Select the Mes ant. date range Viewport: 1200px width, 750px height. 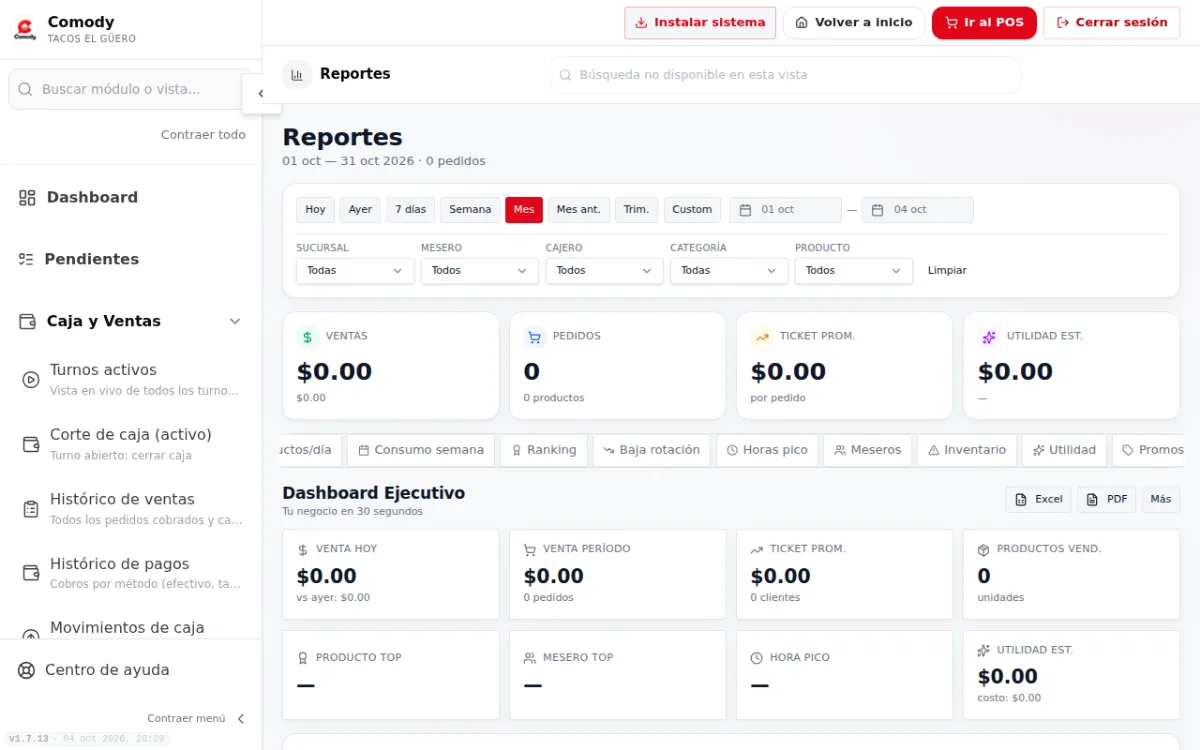(578, 210)
